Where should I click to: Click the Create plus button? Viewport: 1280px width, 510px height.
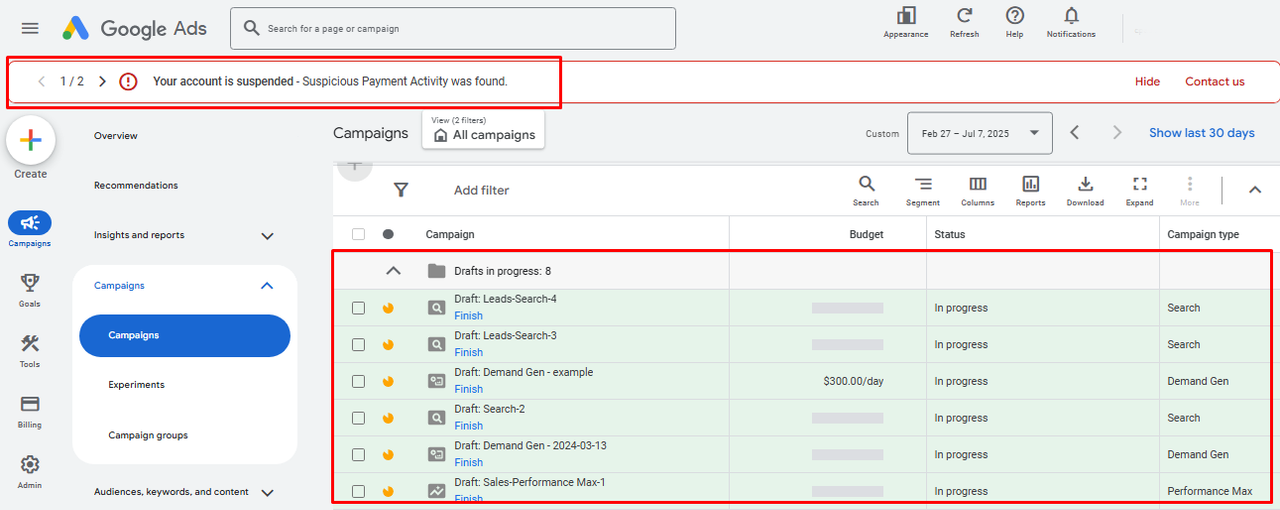click(x=30, y=141)
